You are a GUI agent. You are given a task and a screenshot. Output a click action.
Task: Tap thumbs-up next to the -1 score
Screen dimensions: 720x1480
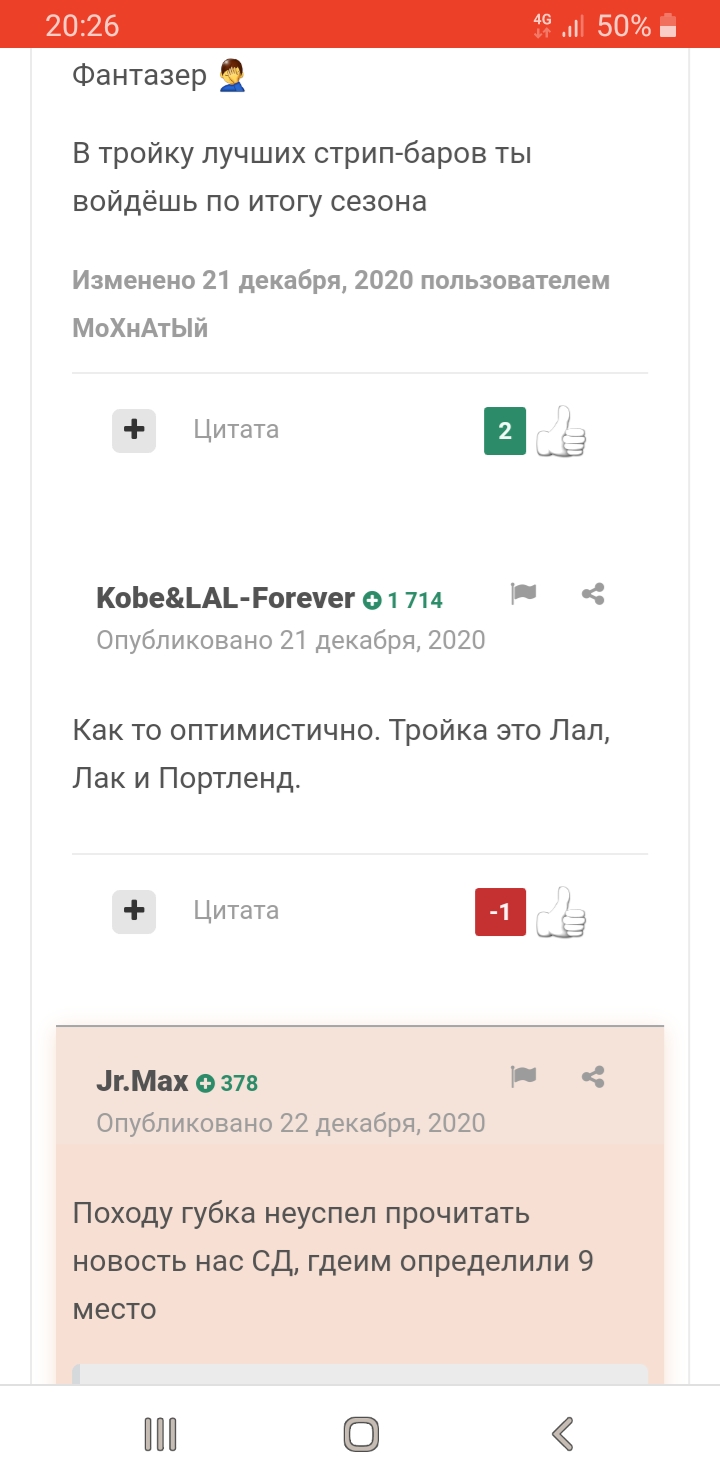coord(561,912)
